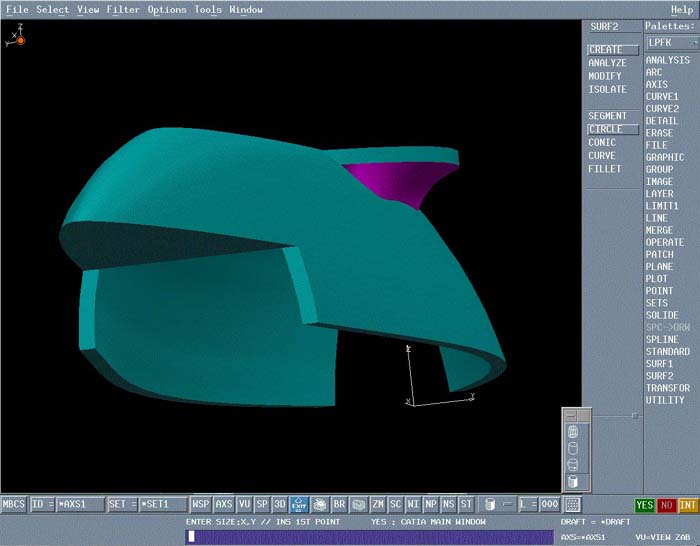Open the keypad grid icon beside L field
700x546 pixels.
click(572, 505)
